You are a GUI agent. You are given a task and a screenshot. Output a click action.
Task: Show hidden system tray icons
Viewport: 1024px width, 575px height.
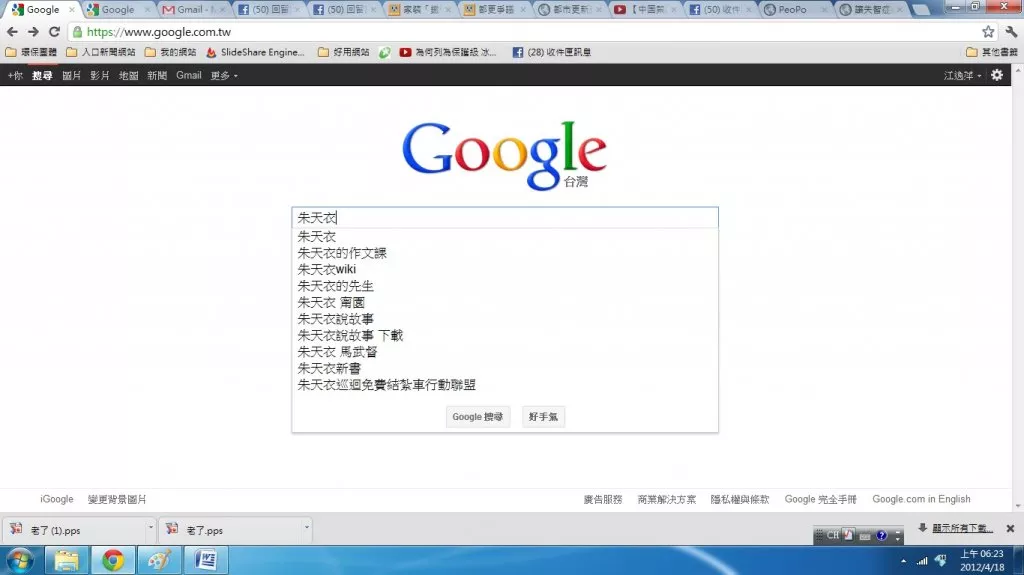(903, 561)
